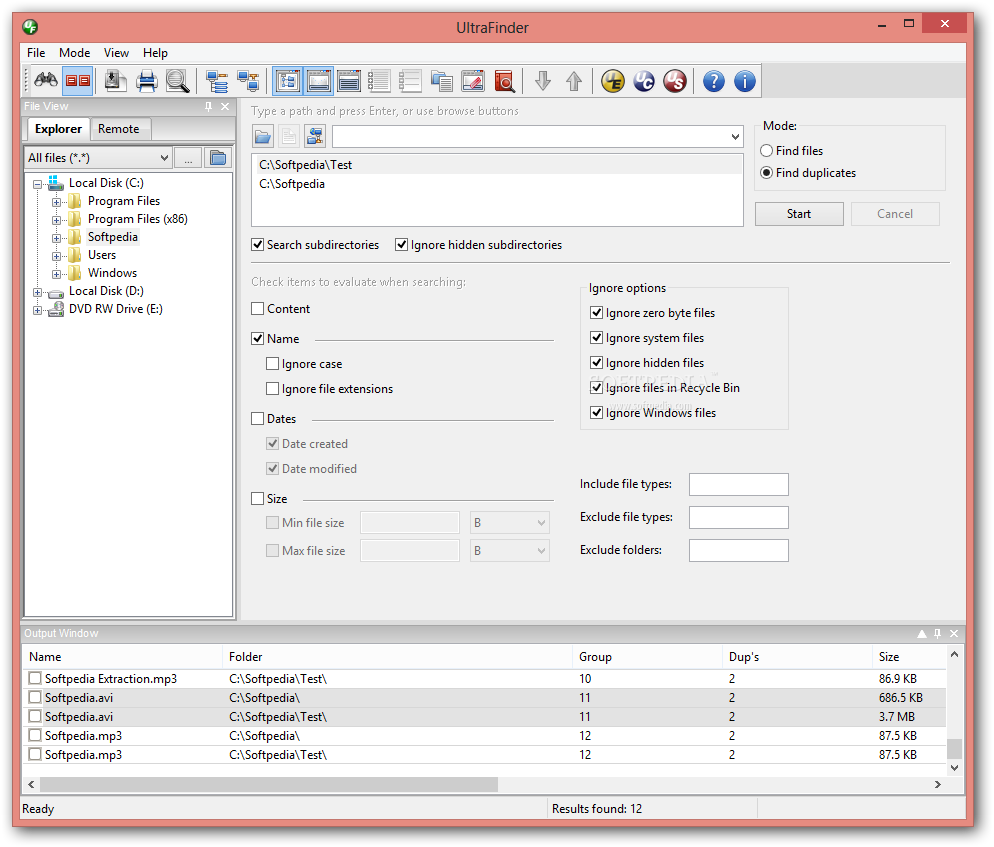994x847 pixels.
Task: Expand the DVD RW Drive (E:) node
Action: 37,311
